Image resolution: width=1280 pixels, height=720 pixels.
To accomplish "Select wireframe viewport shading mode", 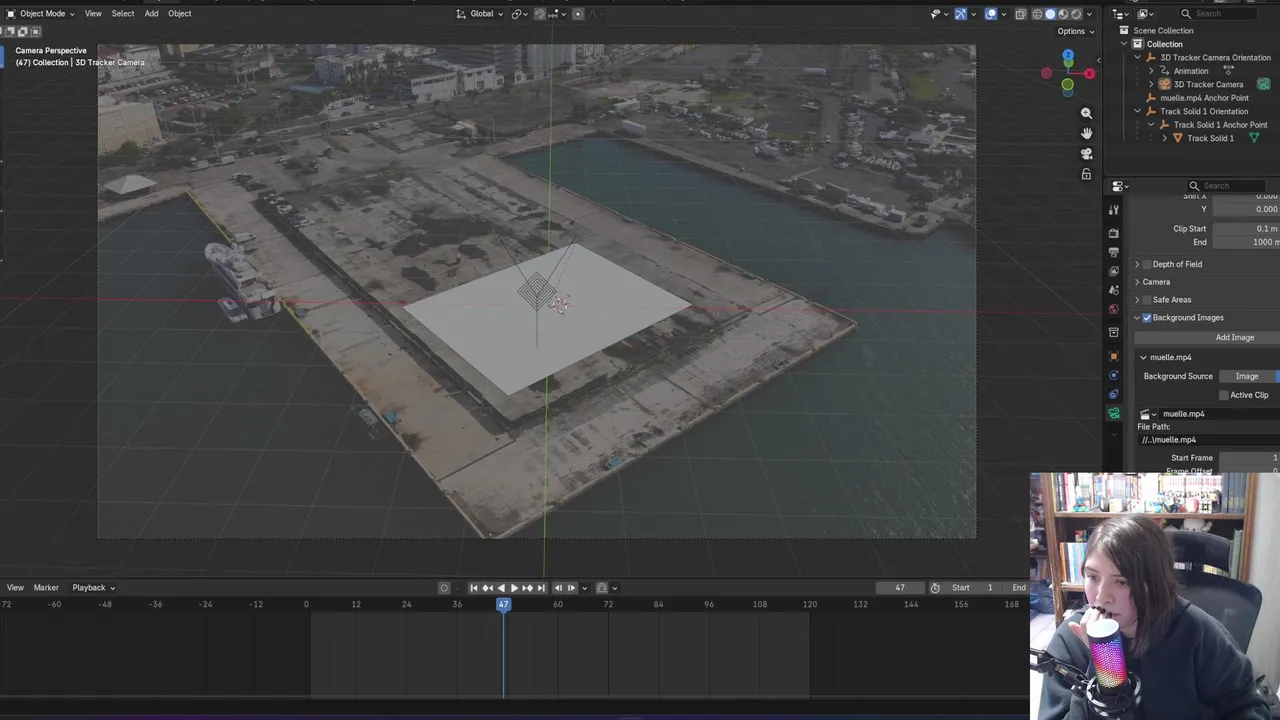I will pos(1037,14).
